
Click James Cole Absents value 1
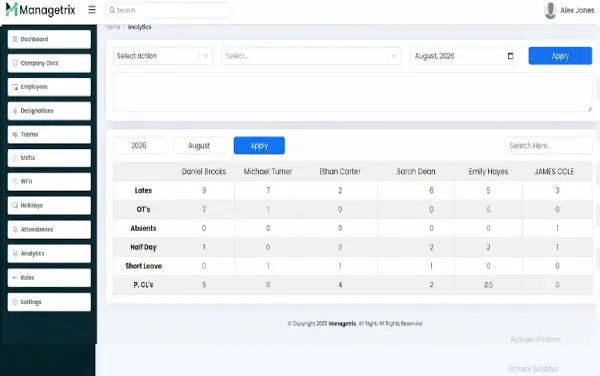[x=557, y=228]
